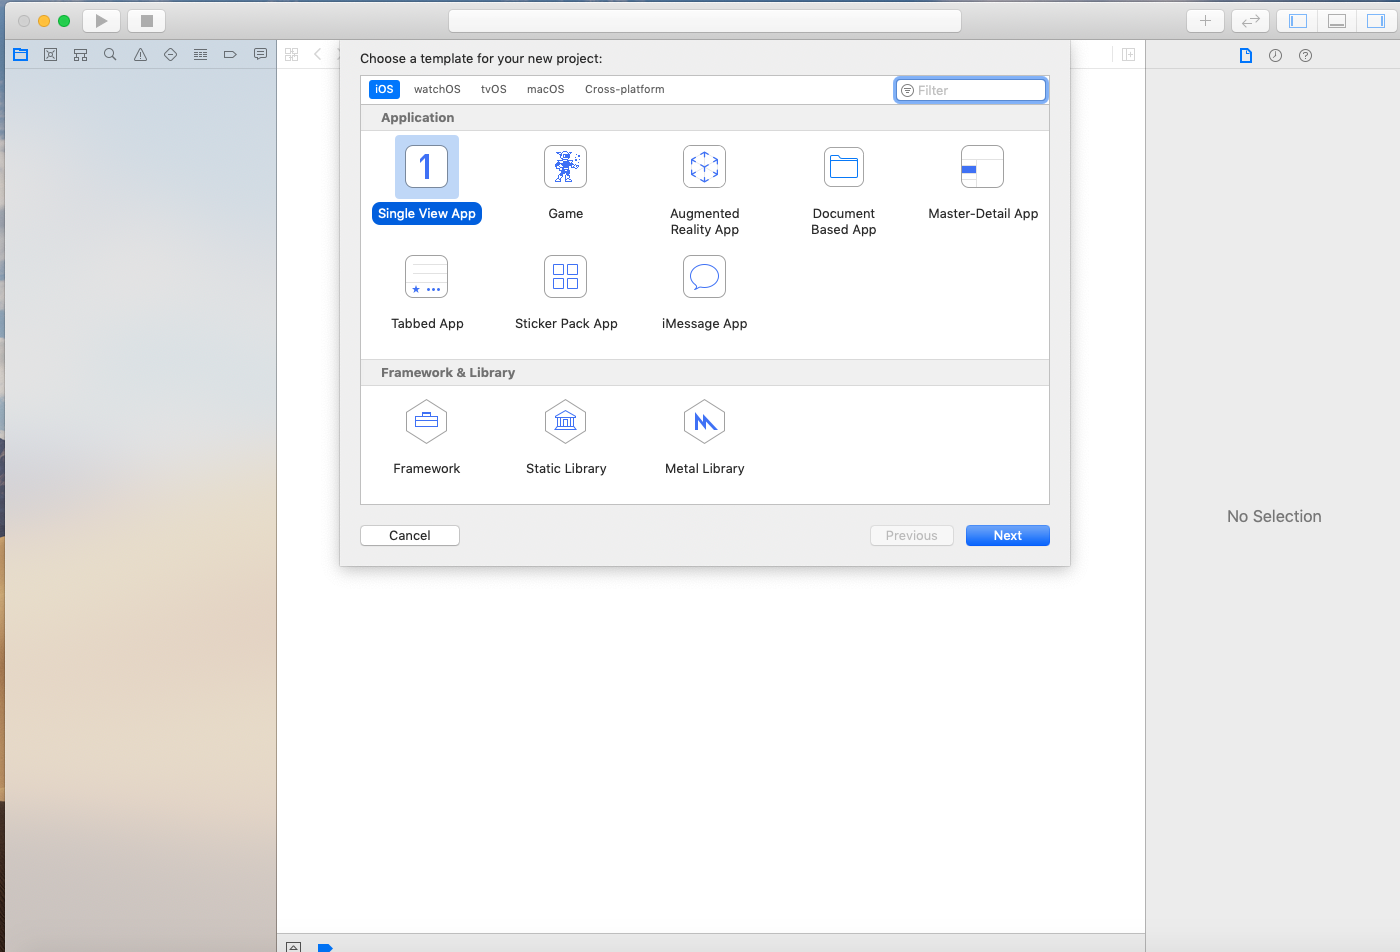This screenshot has height=952, width=1400.
Task: Choose the iMessage App template
Action: coord(705,291)
